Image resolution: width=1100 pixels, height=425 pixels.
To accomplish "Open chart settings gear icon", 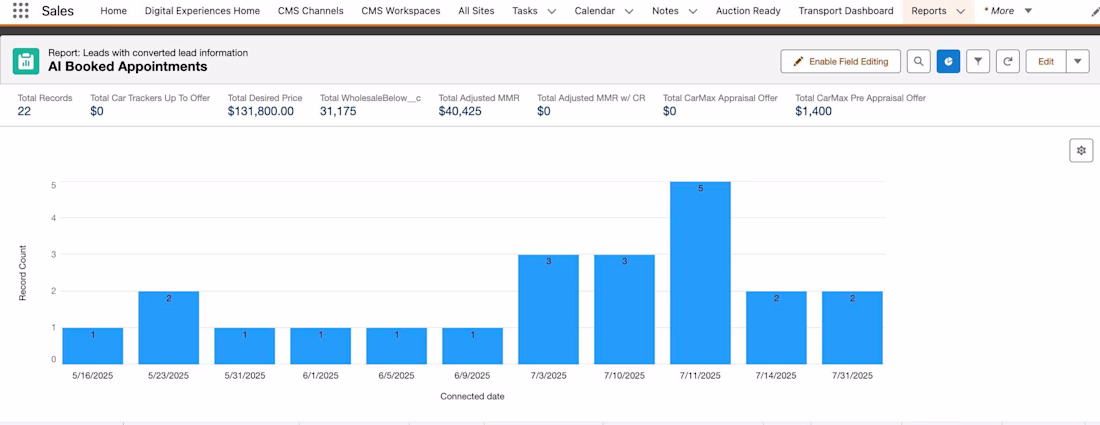I will tap(1080, 150).
